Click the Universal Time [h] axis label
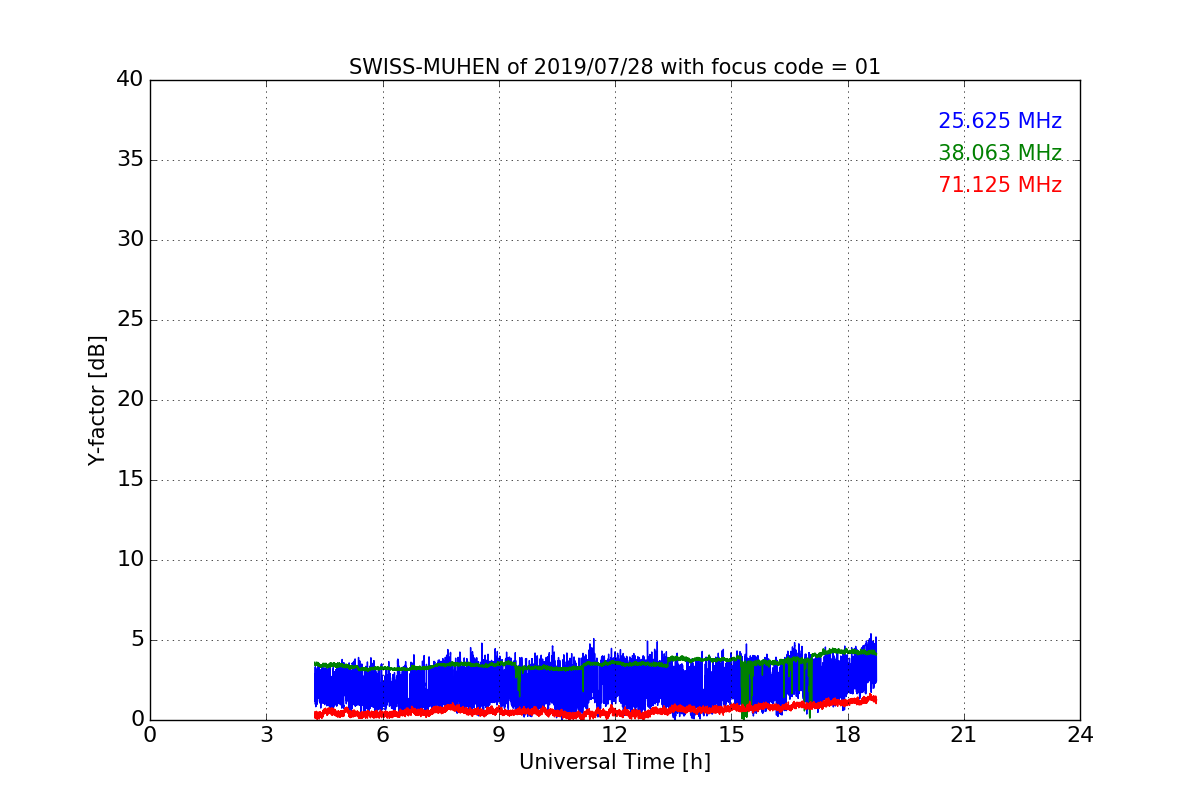The height and width of the screenshot is (800, 1200). pos(614,762)
